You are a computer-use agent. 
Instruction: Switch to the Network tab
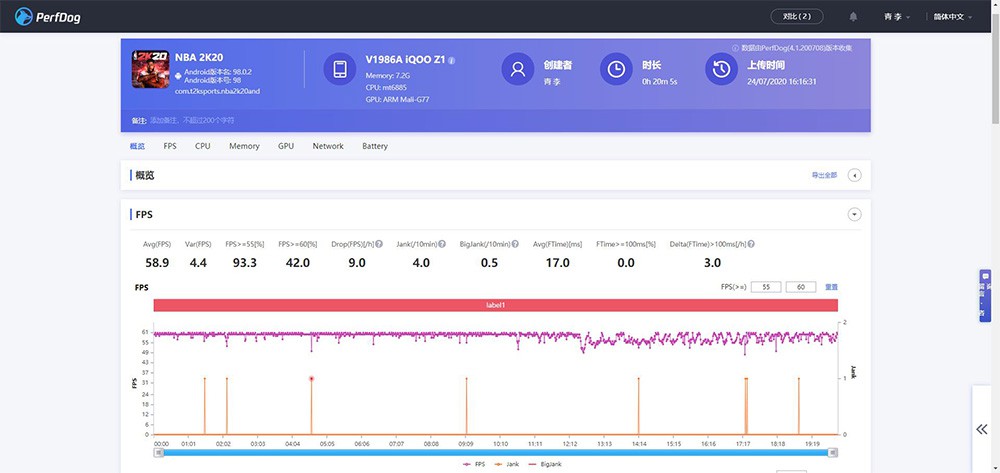point(328,146)
